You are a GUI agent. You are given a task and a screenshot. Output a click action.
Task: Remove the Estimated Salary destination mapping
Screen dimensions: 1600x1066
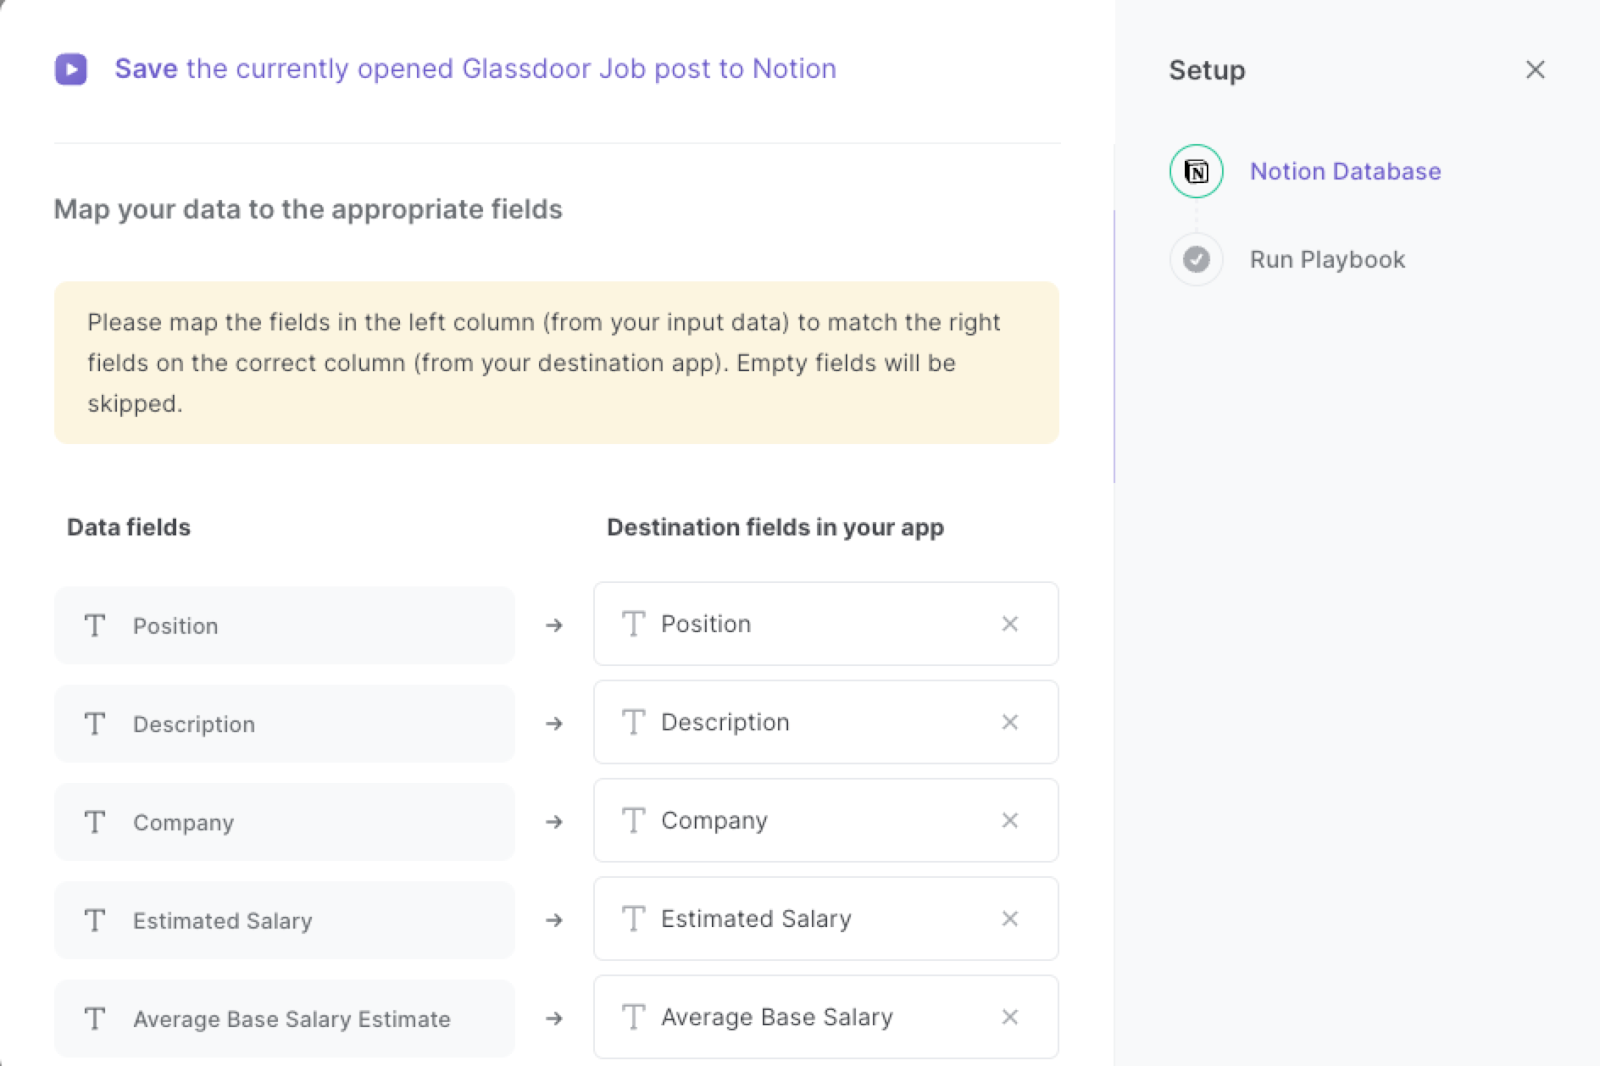pyautogui.click(x=1010, y=919)
